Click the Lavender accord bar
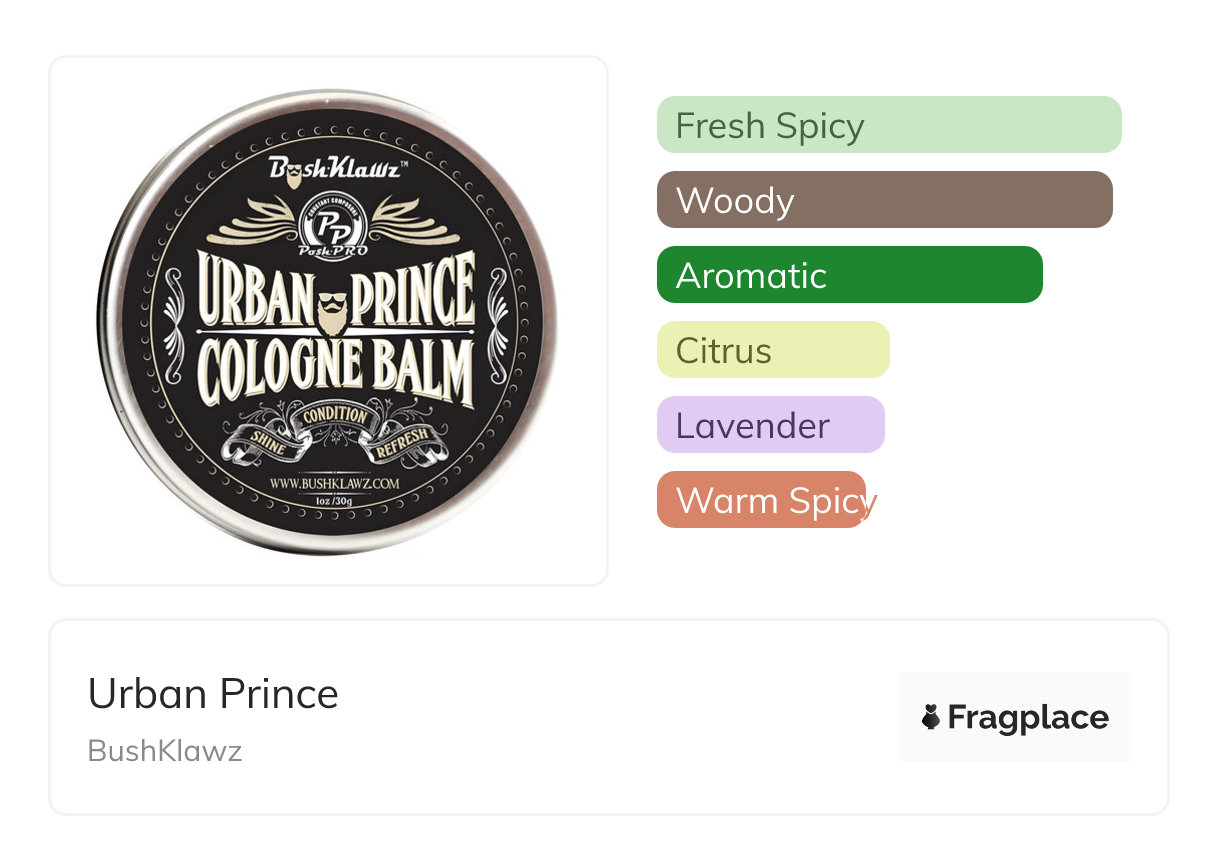 (x=771, y=425)
